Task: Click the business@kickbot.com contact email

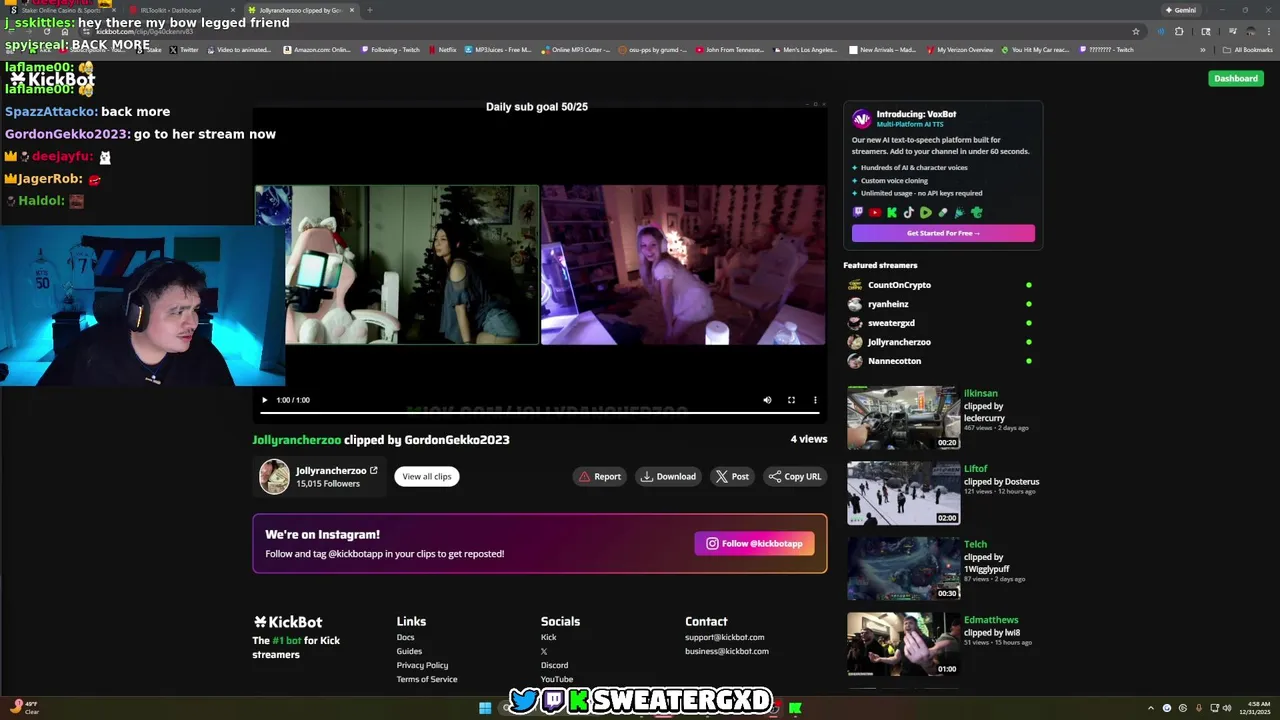Action: (727, 651)
